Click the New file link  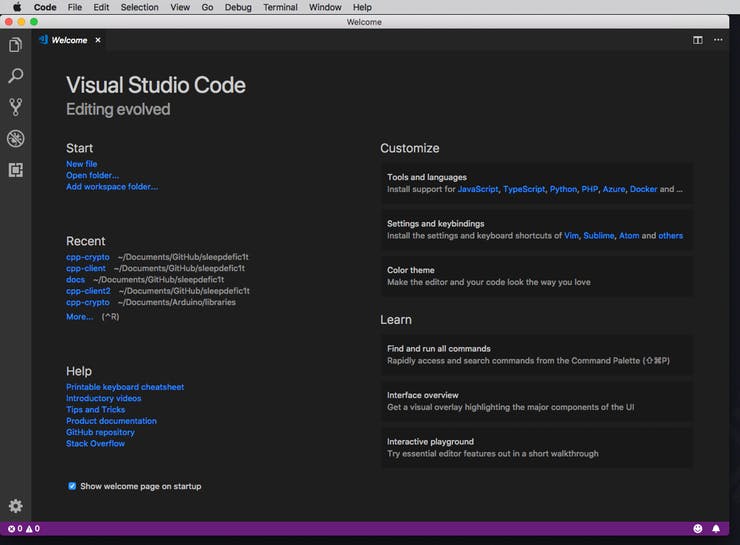[82, 164]
